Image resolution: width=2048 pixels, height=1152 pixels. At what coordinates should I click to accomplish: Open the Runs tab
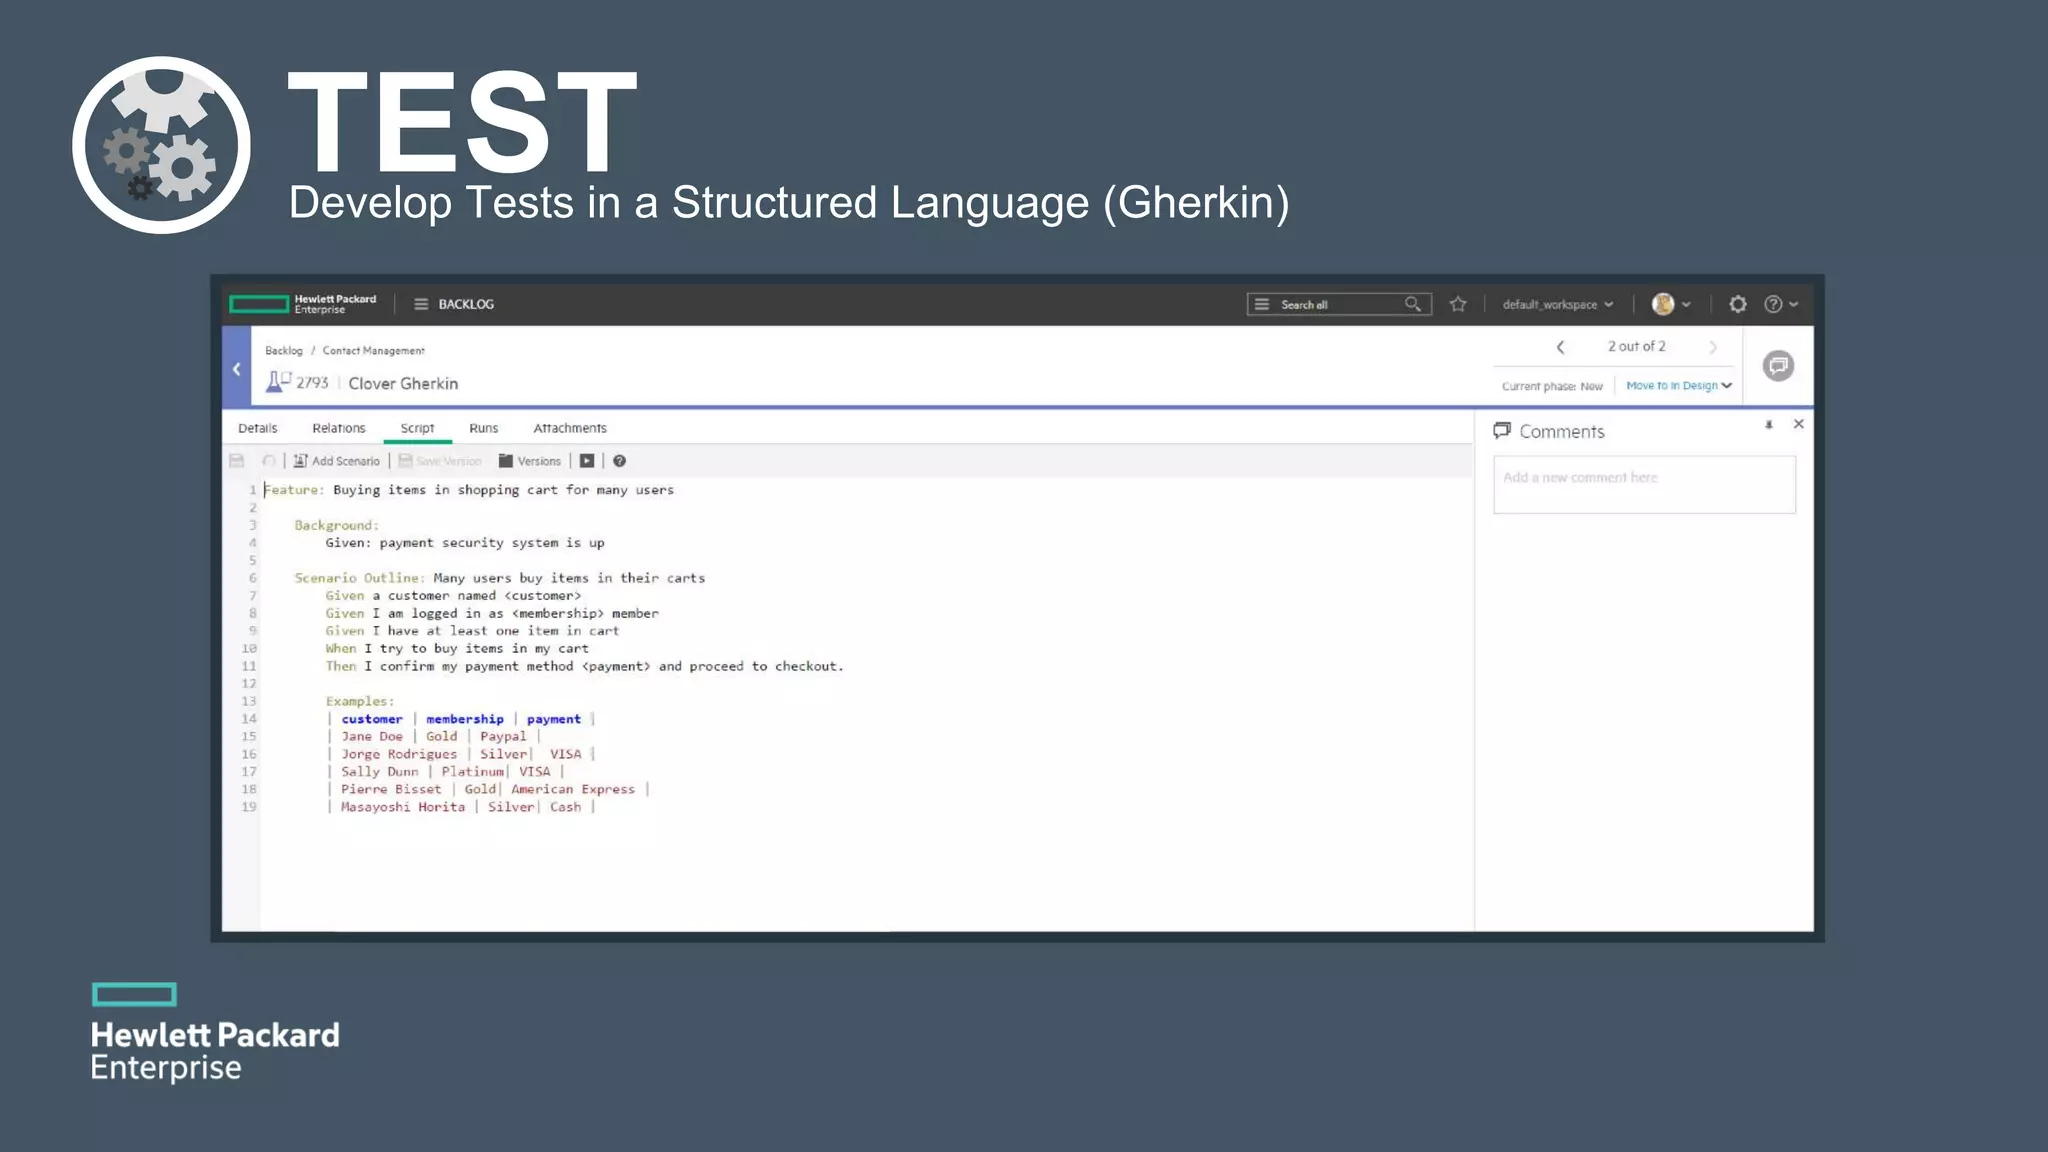click(x=483, y=428)
